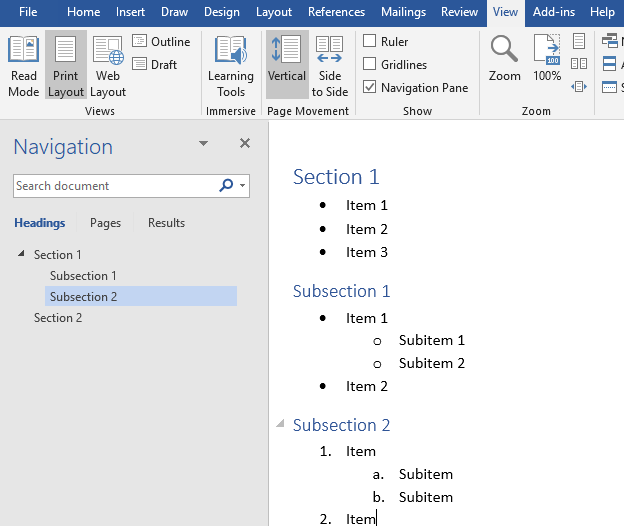Image resolution: width=624 pixels, height=526 pixels.
Task: Click the Section 1 document heading
Action: click(336, 177)
